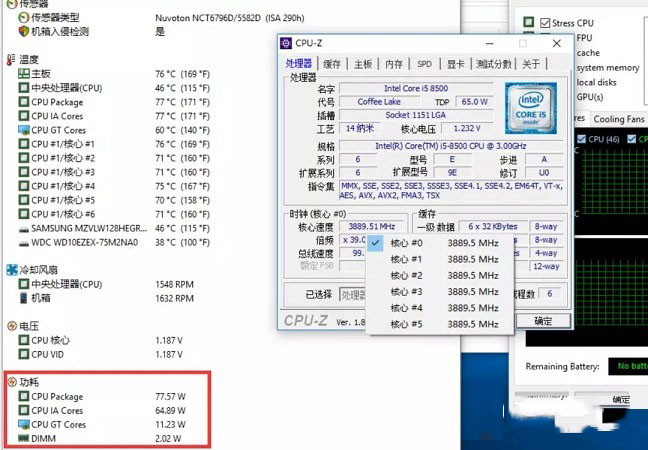Open the Cooling Fans tab in stability test
648x450 pixels.
[619, 119]
